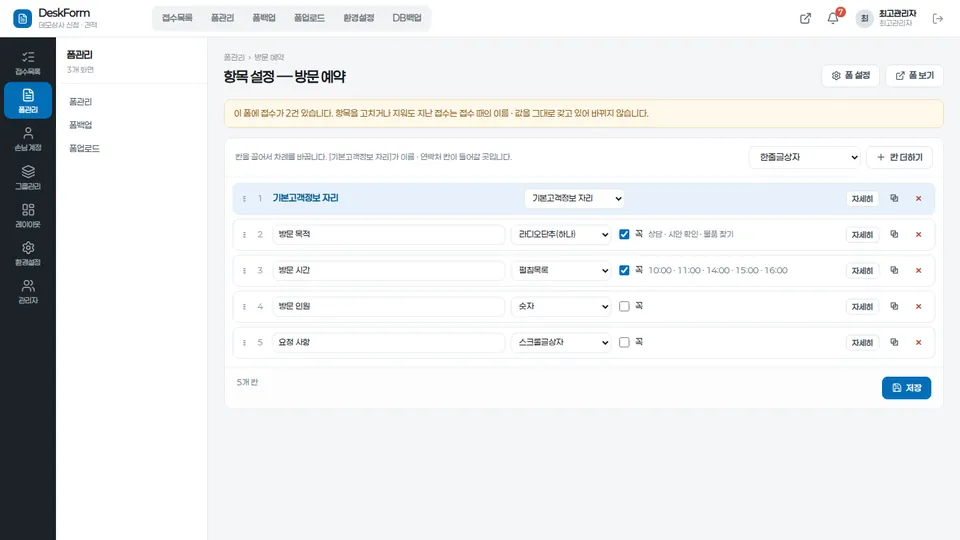
Task: Click the 폼 설정 button
Action: 850,75
